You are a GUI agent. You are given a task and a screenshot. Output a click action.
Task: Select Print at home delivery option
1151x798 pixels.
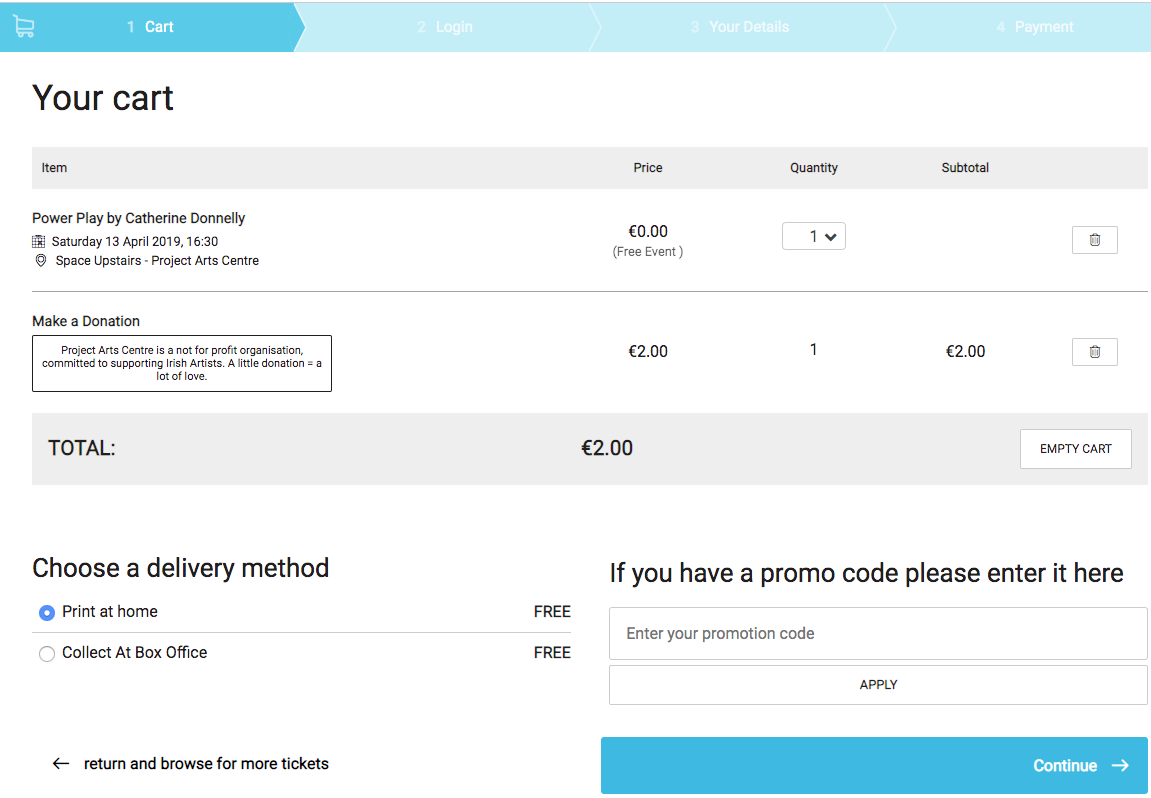click(47, 612)
